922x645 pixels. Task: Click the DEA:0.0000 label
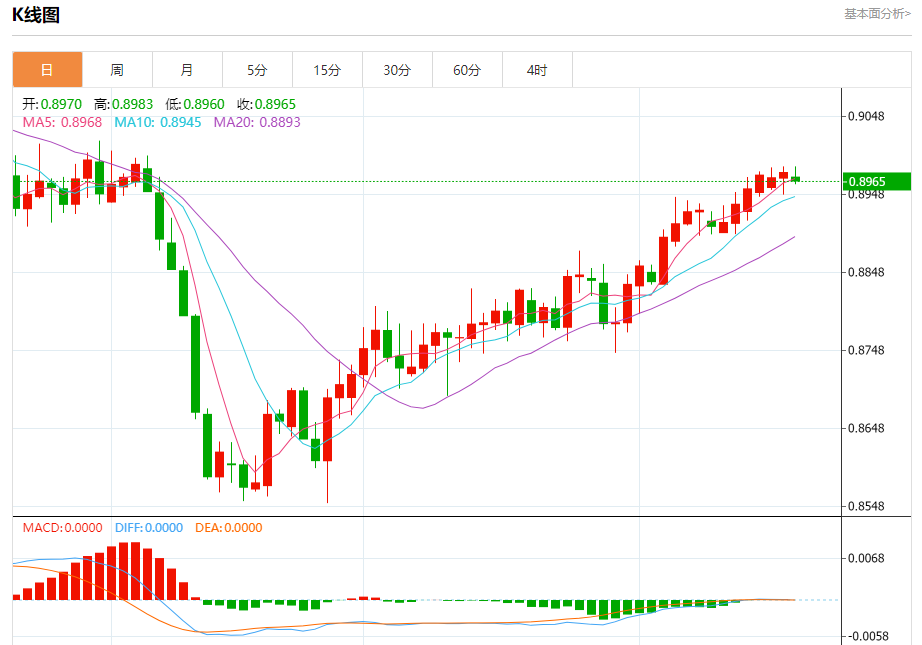click(x=229, y=527)
